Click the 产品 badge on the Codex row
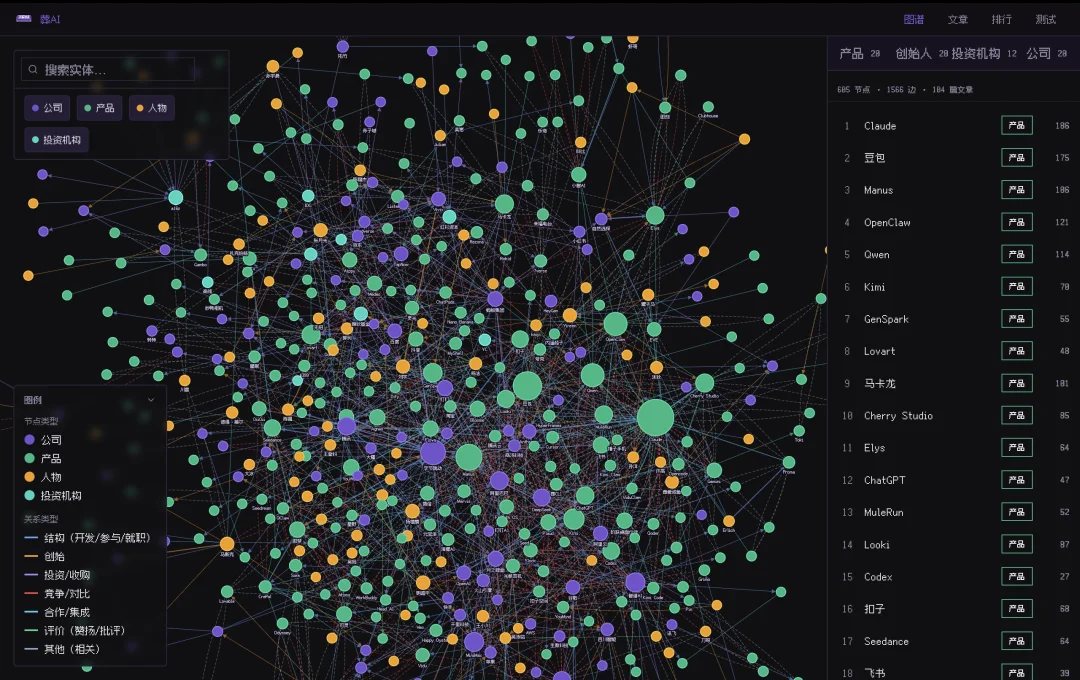1080x680 pixels. (x=1017, y=577)
